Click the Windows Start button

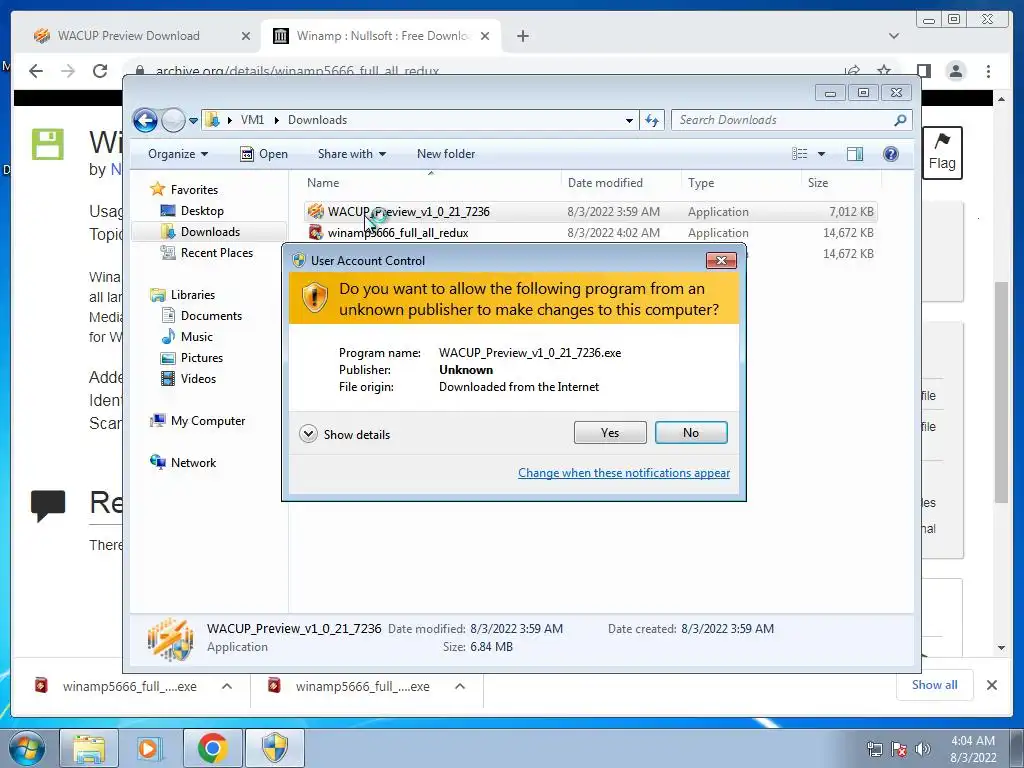point(27,748)
